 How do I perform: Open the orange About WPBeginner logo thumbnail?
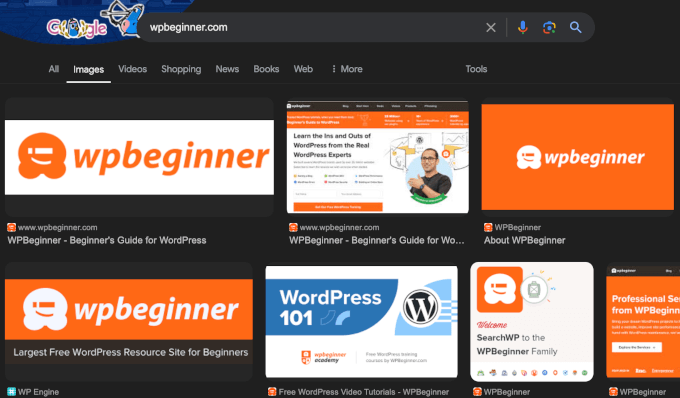pyautogui.click(x=578, y=157)
